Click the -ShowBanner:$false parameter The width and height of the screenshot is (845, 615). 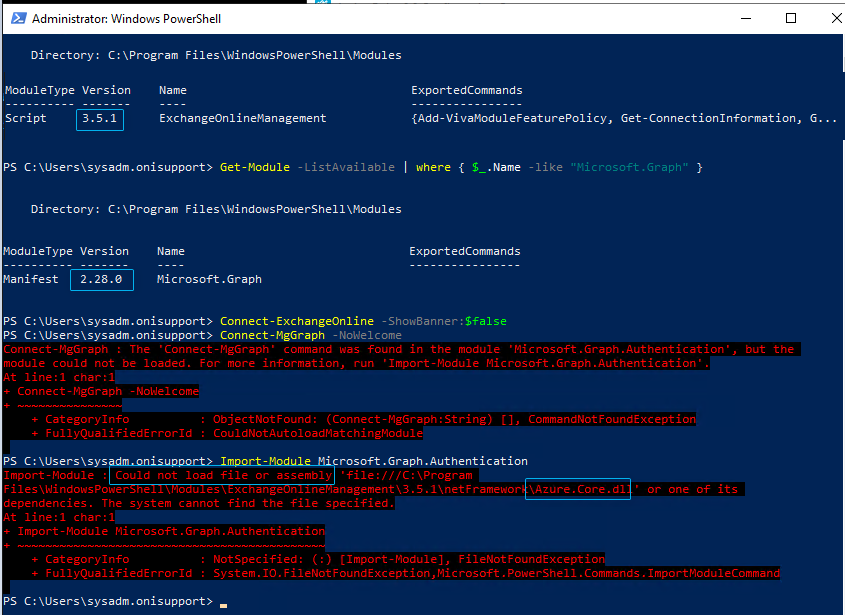444,321
